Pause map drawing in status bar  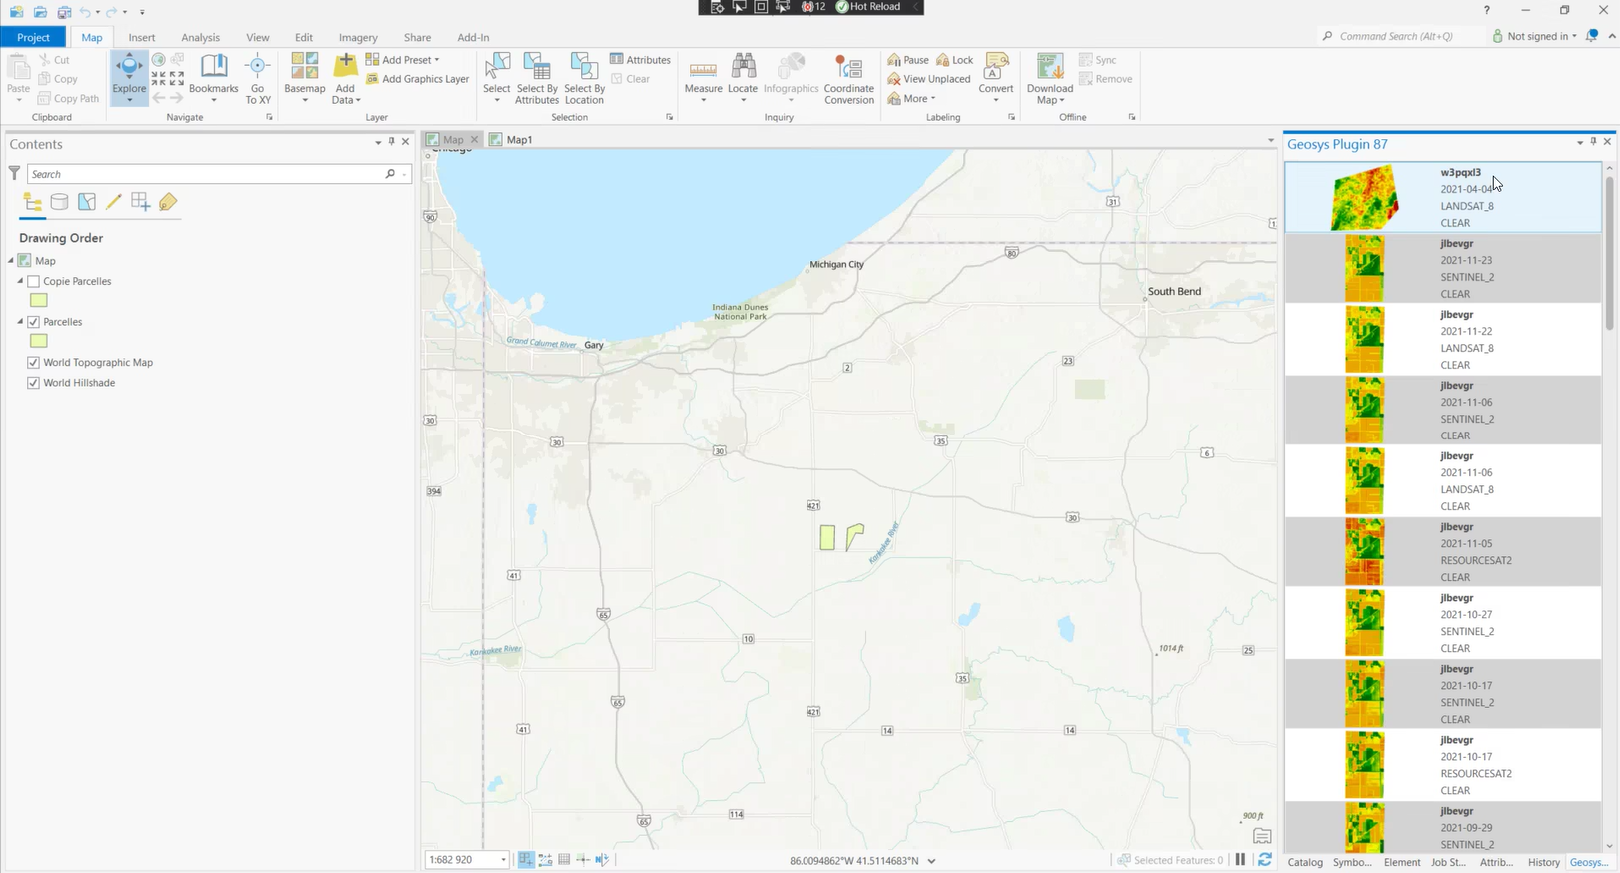[1241, 860]
